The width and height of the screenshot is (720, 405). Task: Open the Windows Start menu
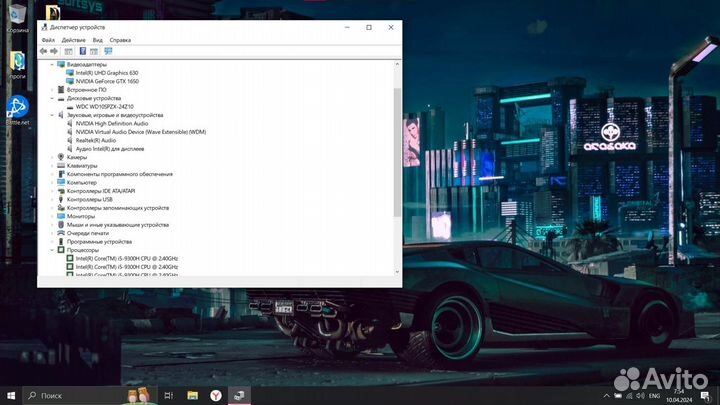(x=11, y=395)
